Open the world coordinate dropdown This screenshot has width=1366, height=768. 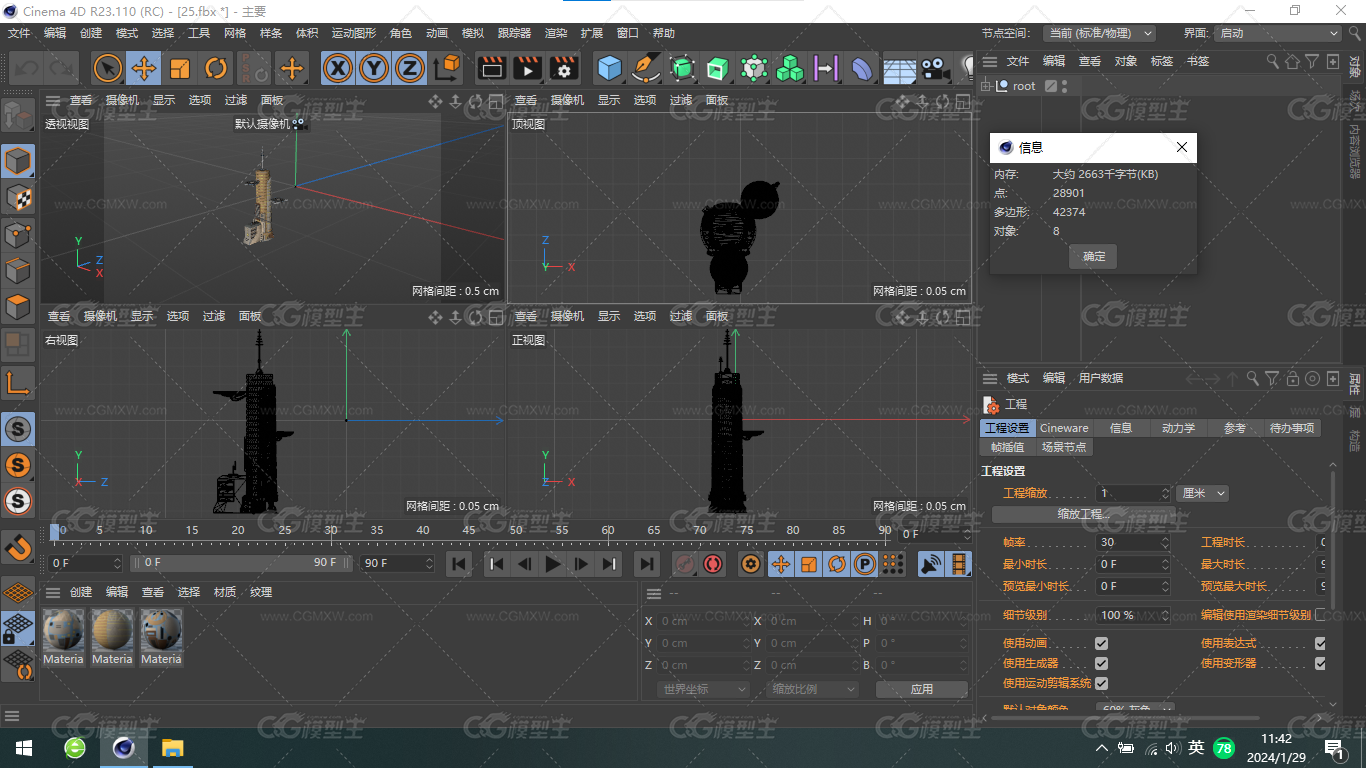705,689
